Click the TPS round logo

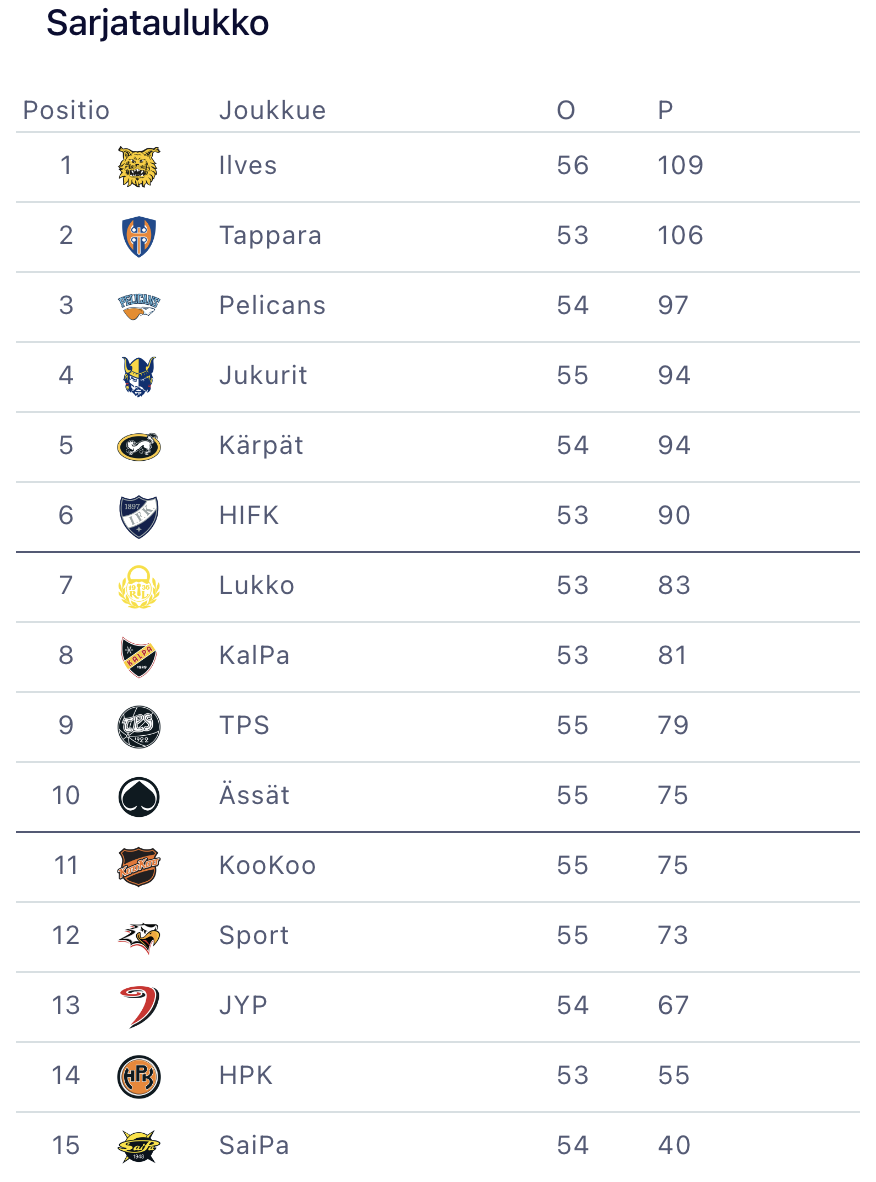139,726
